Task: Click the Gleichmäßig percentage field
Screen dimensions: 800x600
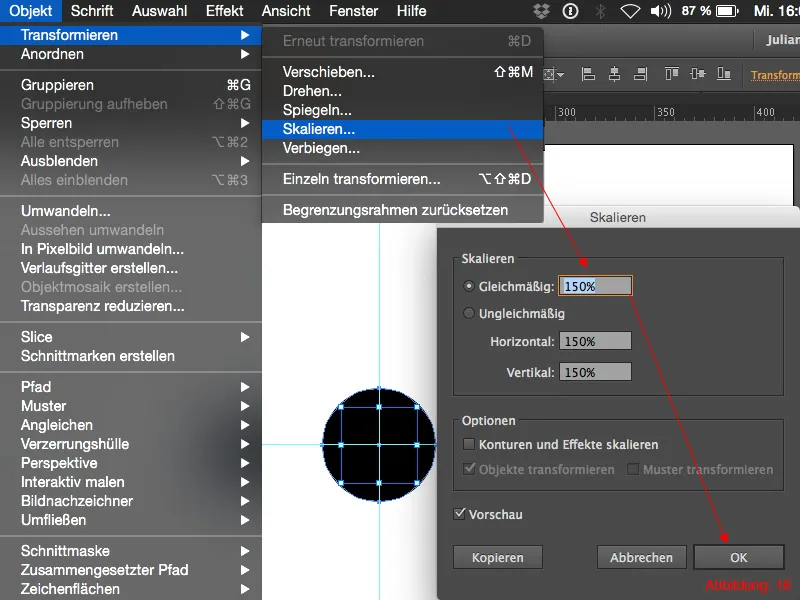Action: (x=595, y=286)
